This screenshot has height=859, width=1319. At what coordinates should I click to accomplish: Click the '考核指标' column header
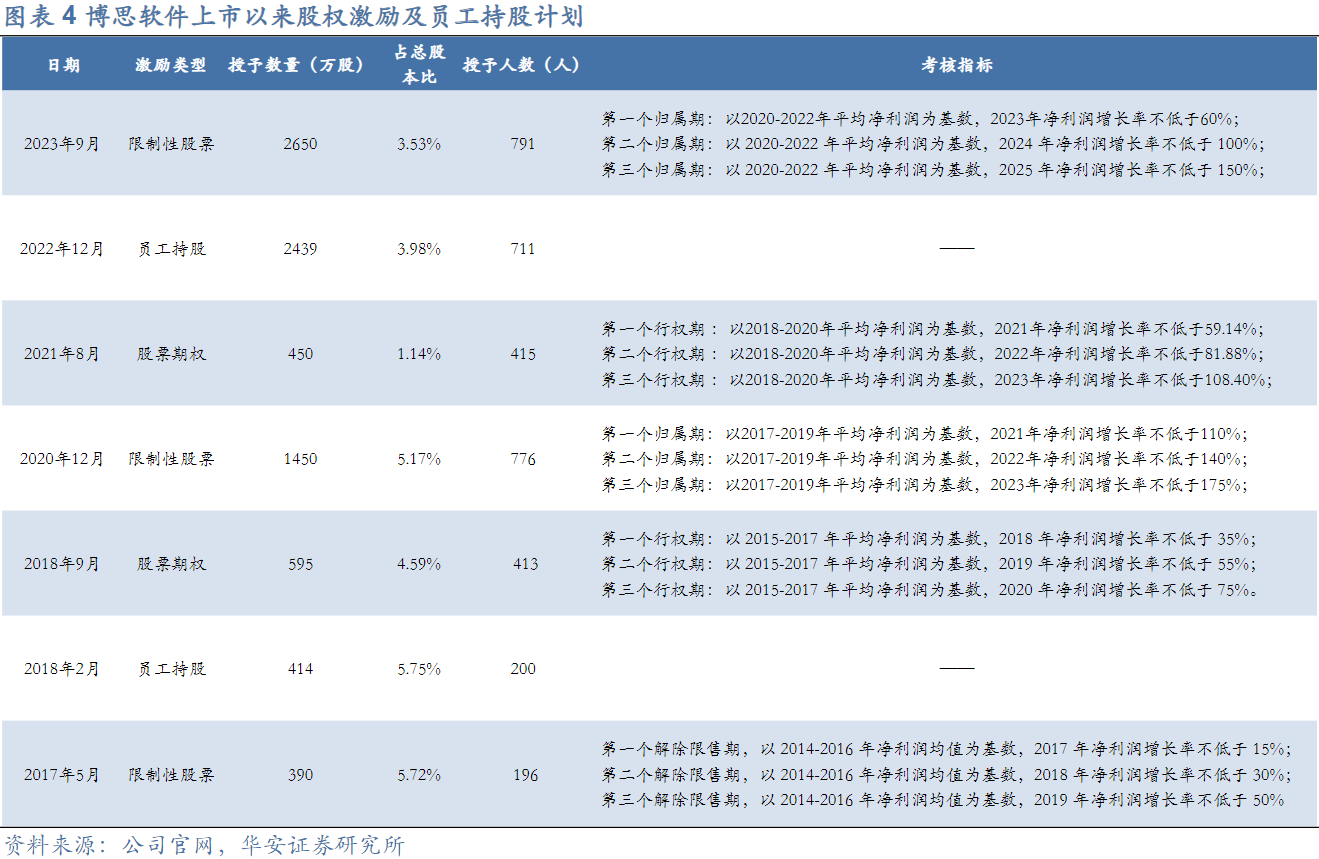tap(957, 65)
